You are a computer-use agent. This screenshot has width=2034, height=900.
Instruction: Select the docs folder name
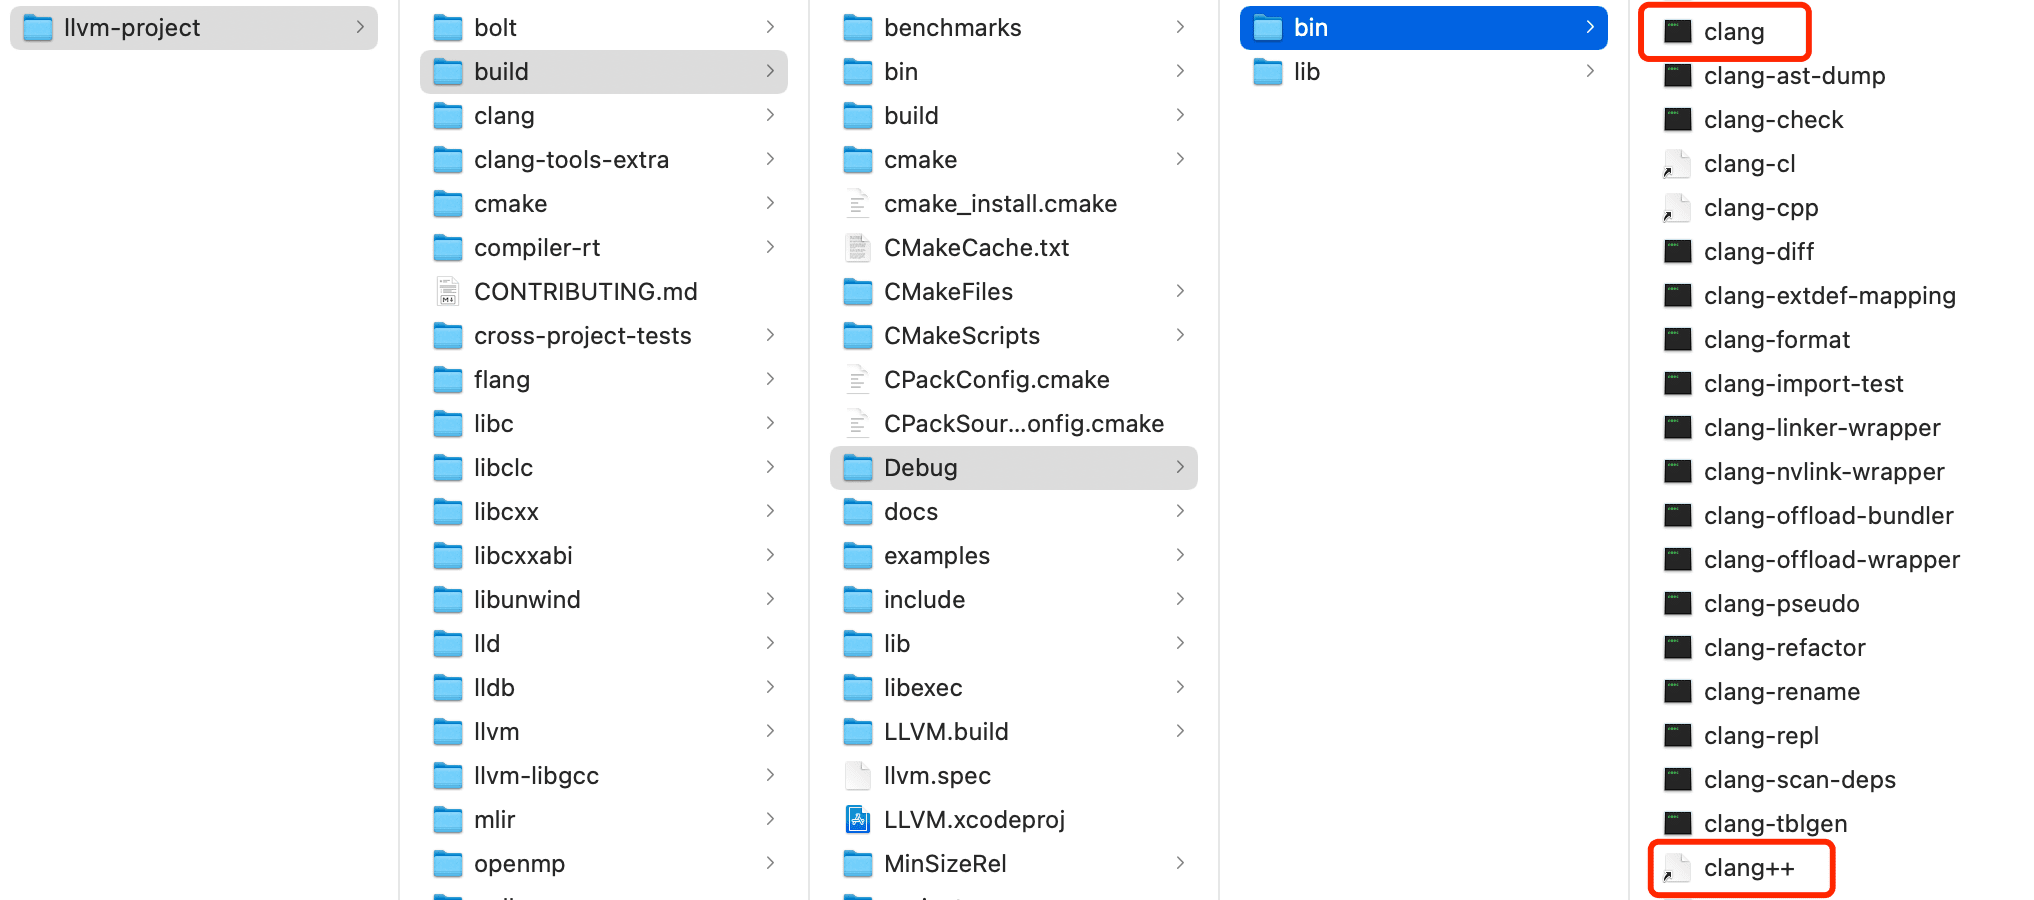(911, 512)
